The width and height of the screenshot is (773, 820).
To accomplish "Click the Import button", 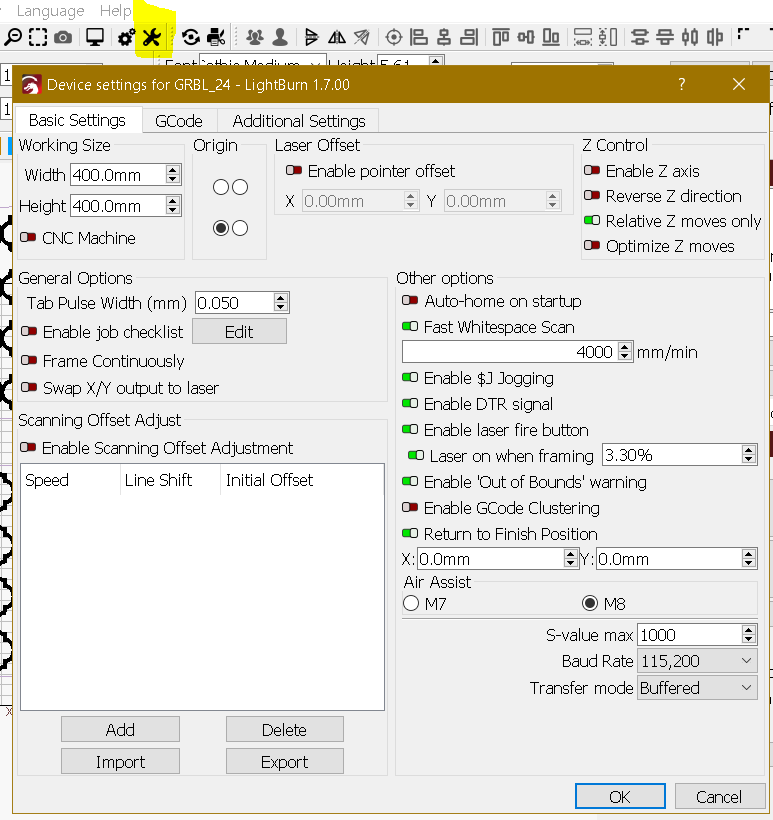I will pos(120,762).
